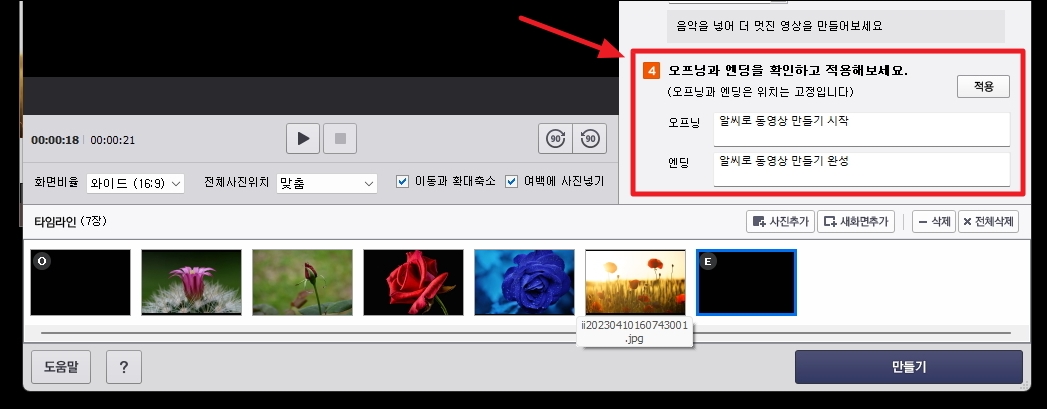
Task: Open 도움말 help
Action: click(x=61, y=367)
